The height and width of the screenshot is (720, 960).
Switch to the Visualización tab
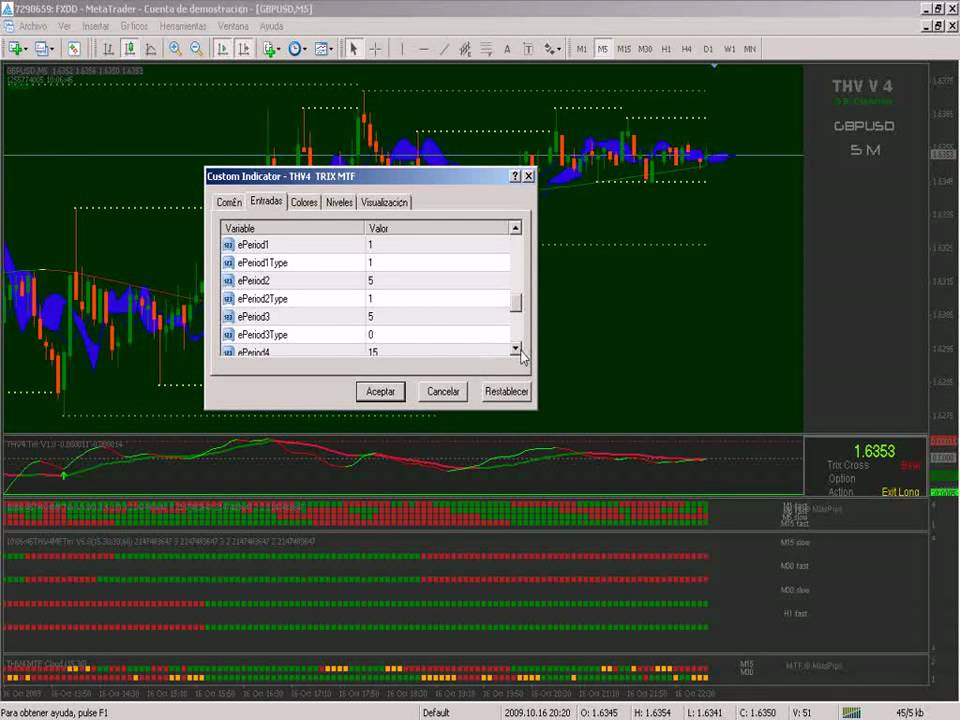pos(384,203)
